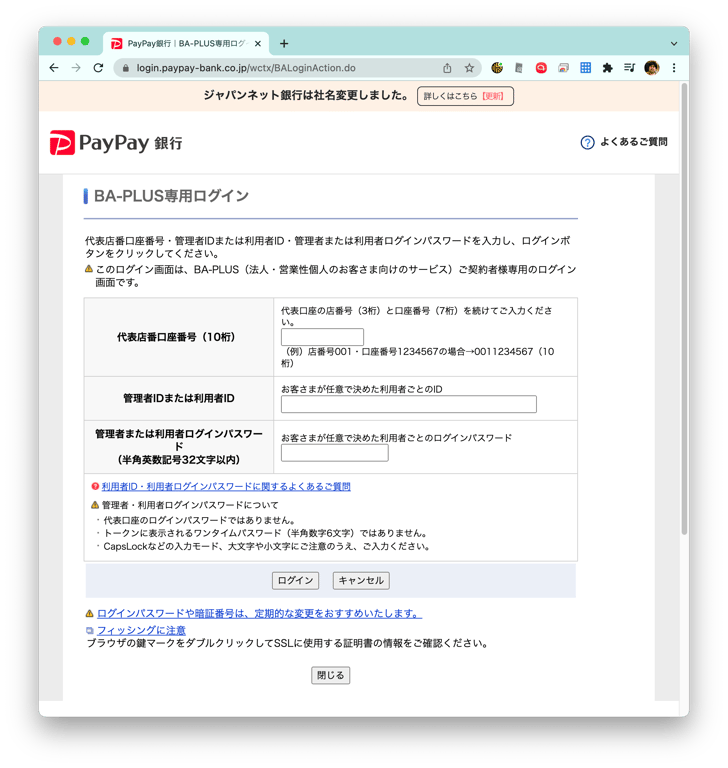Click the gray document extension icon

click(519, 68)
